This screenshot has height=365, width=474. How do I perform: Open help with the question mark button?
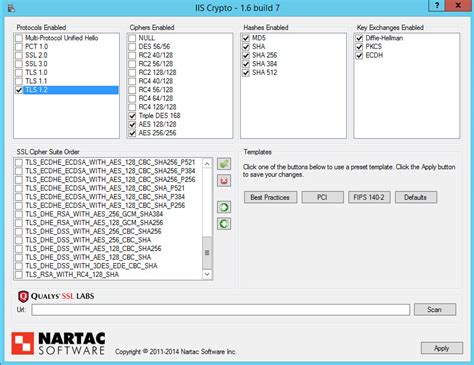click(437, 5)
